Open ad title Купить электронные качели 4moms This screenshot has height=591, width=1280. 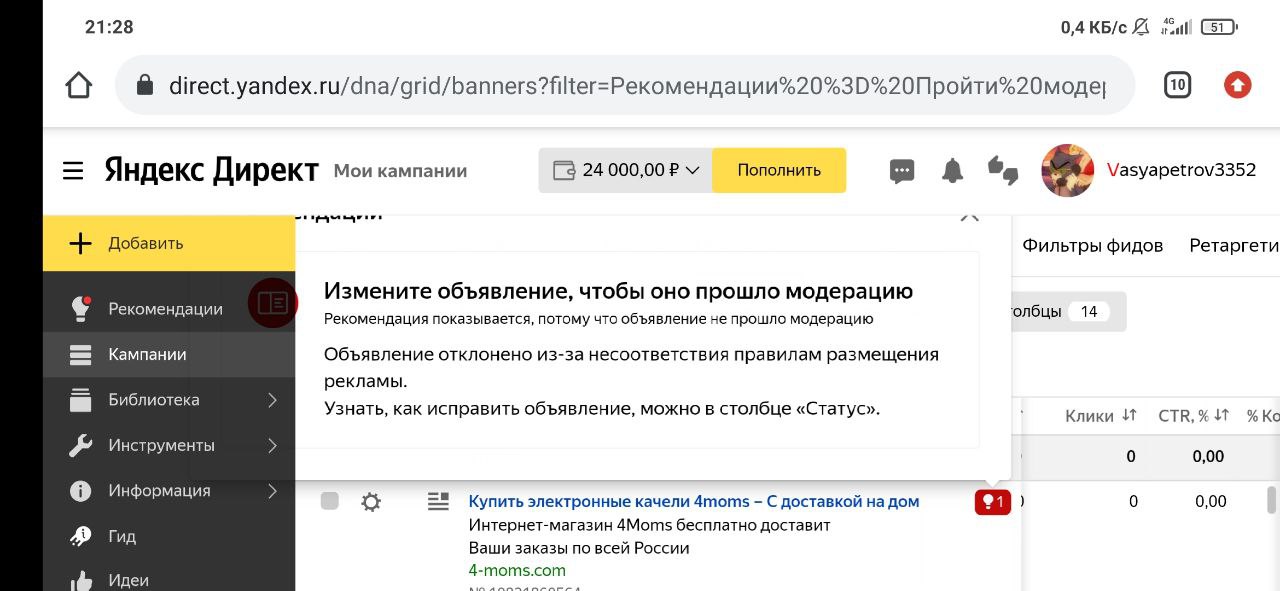[x=694, y=501]
